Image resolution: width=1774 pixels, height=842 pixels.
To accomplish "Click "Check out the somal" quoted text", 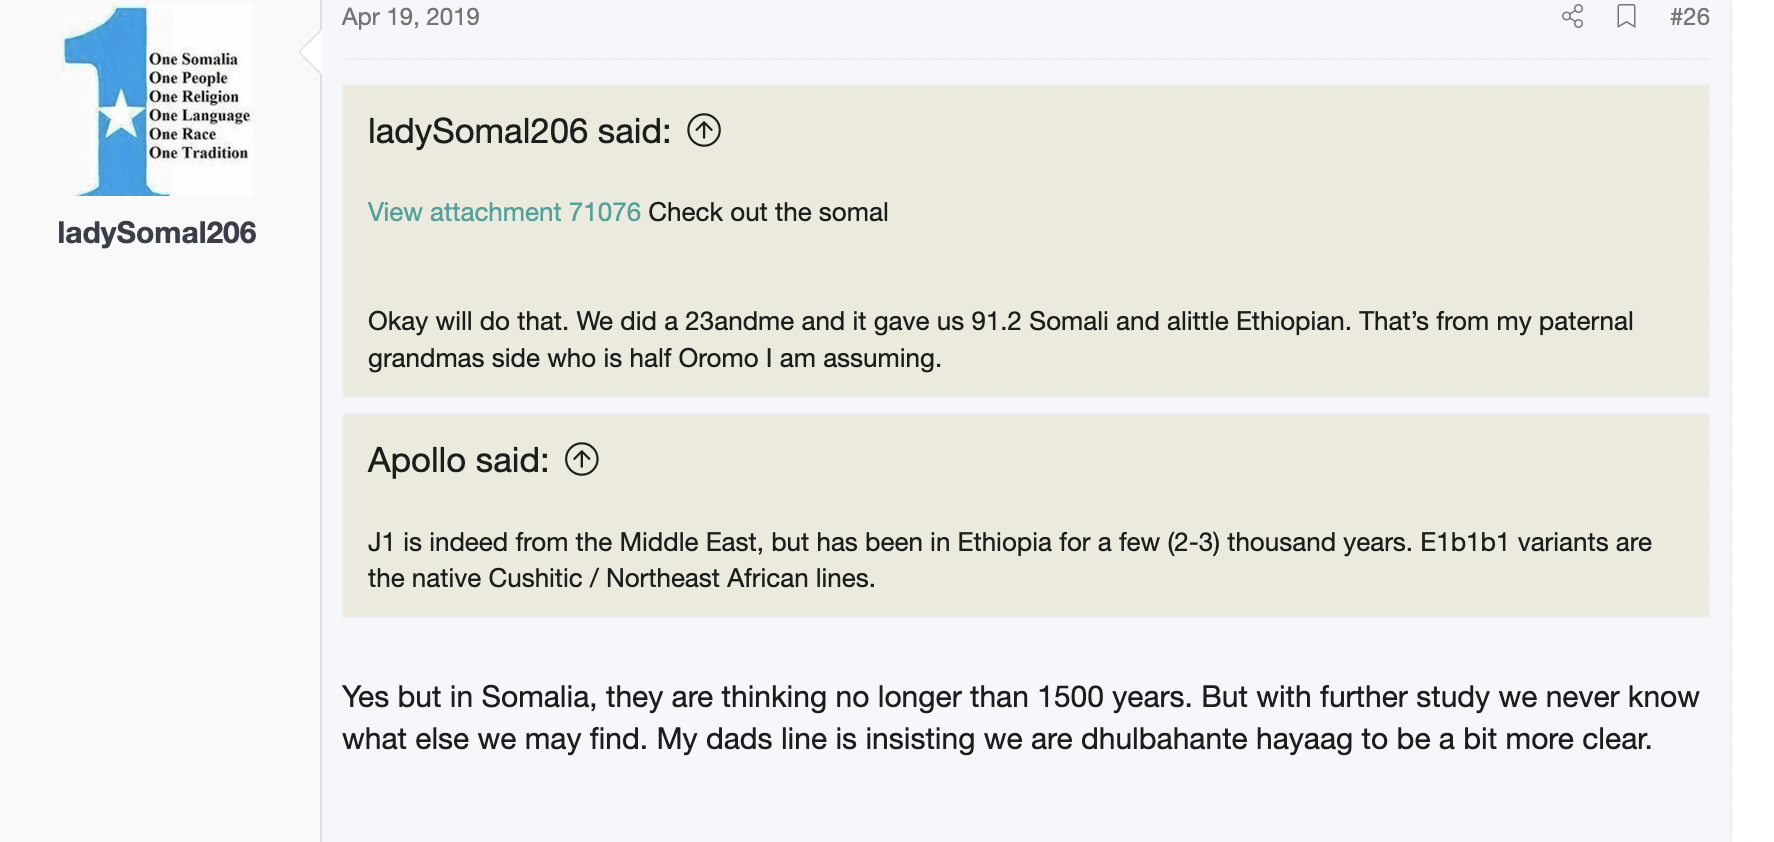I will coord(768,212).
